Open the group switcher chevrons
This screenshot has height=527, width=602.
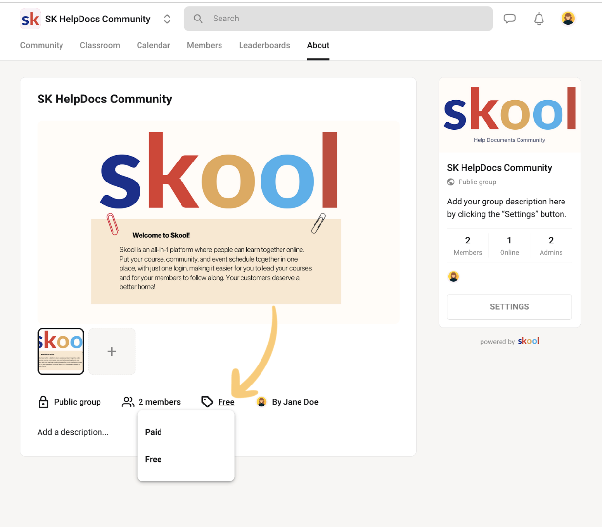(x=167, y=19)
